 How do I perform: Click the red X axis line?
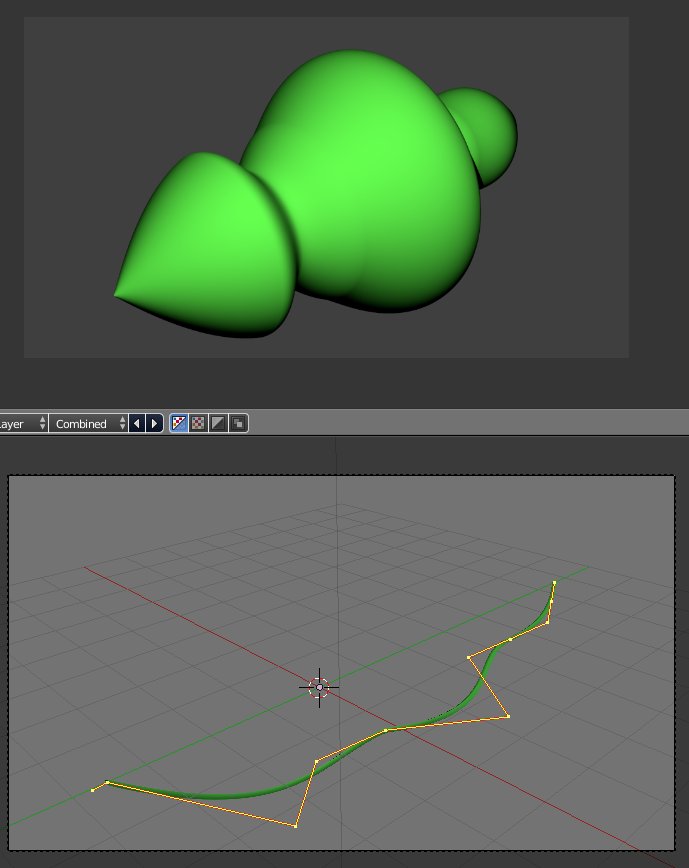coord(200,627)
